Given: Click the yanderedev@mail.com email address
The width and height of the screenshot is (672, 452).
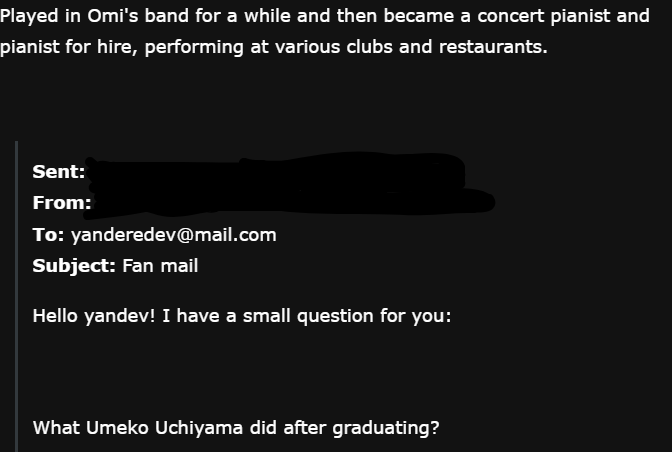Looking at the screenshot, I should pos(173,235).
